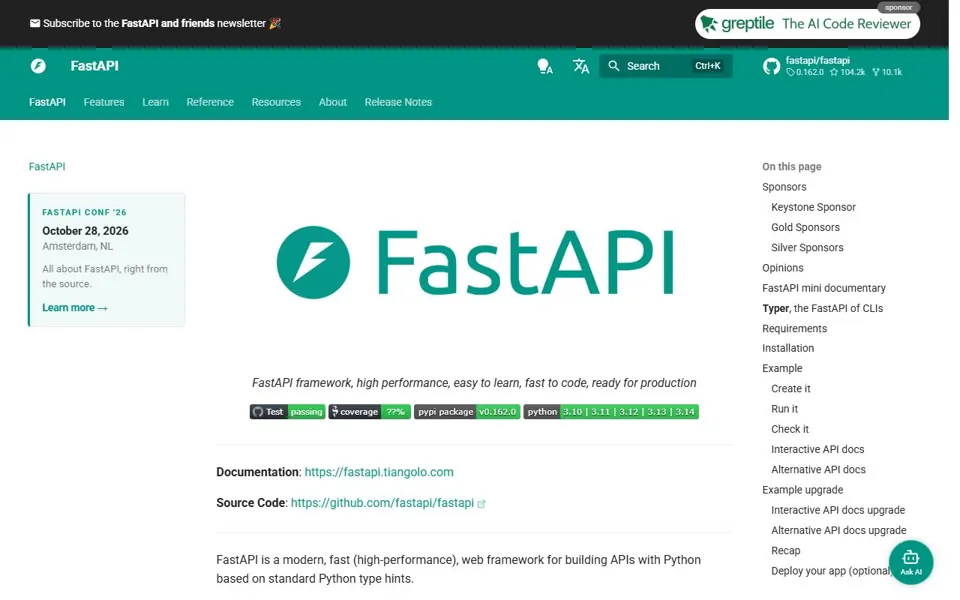Click the October 28, 2026 conference date
The height and width of the screenshot is (600, 960).
[85, 231]
